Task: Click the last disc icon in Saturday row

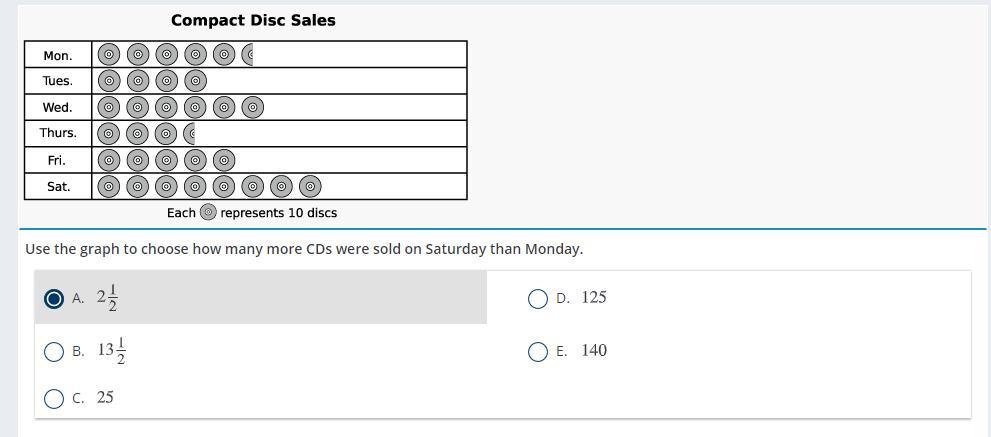Action: [311, 186]
